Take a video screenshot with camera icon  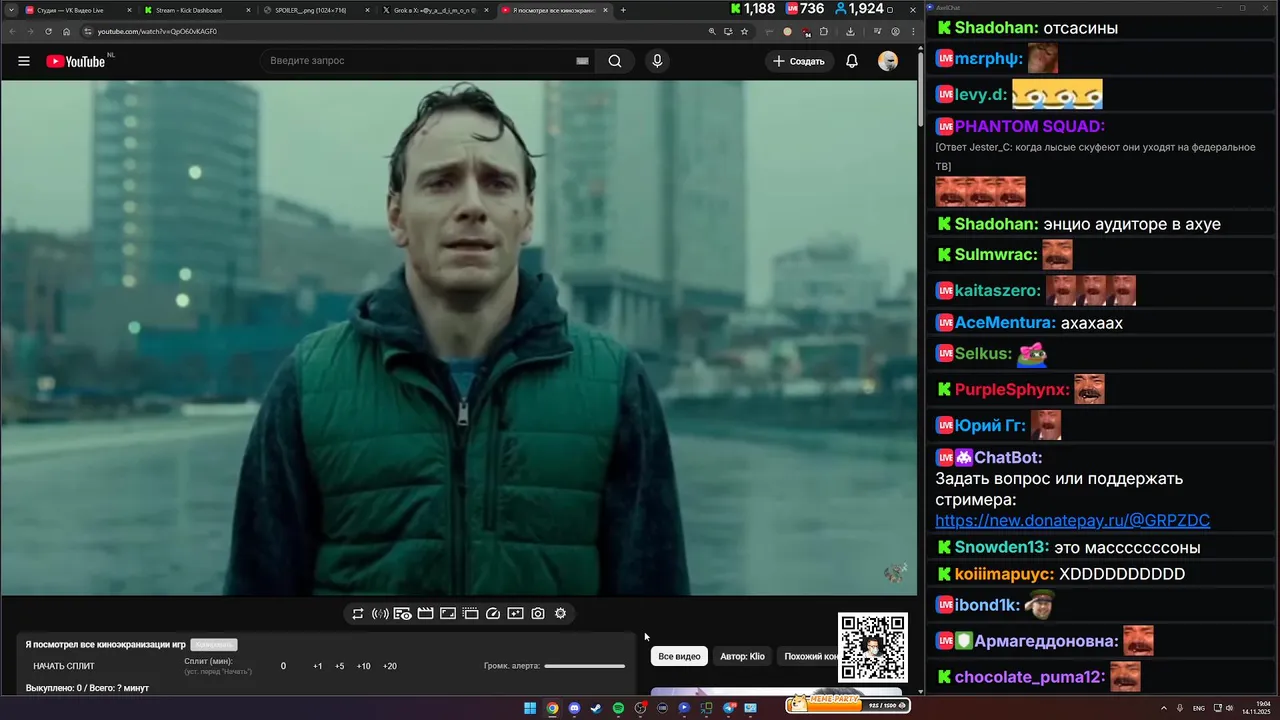click(x=538, y=614)
